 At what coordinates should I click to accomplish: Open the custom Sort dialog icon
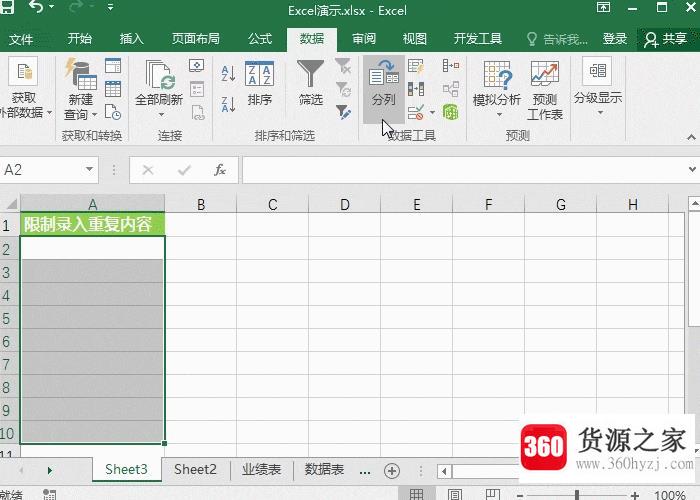(259, 74)
